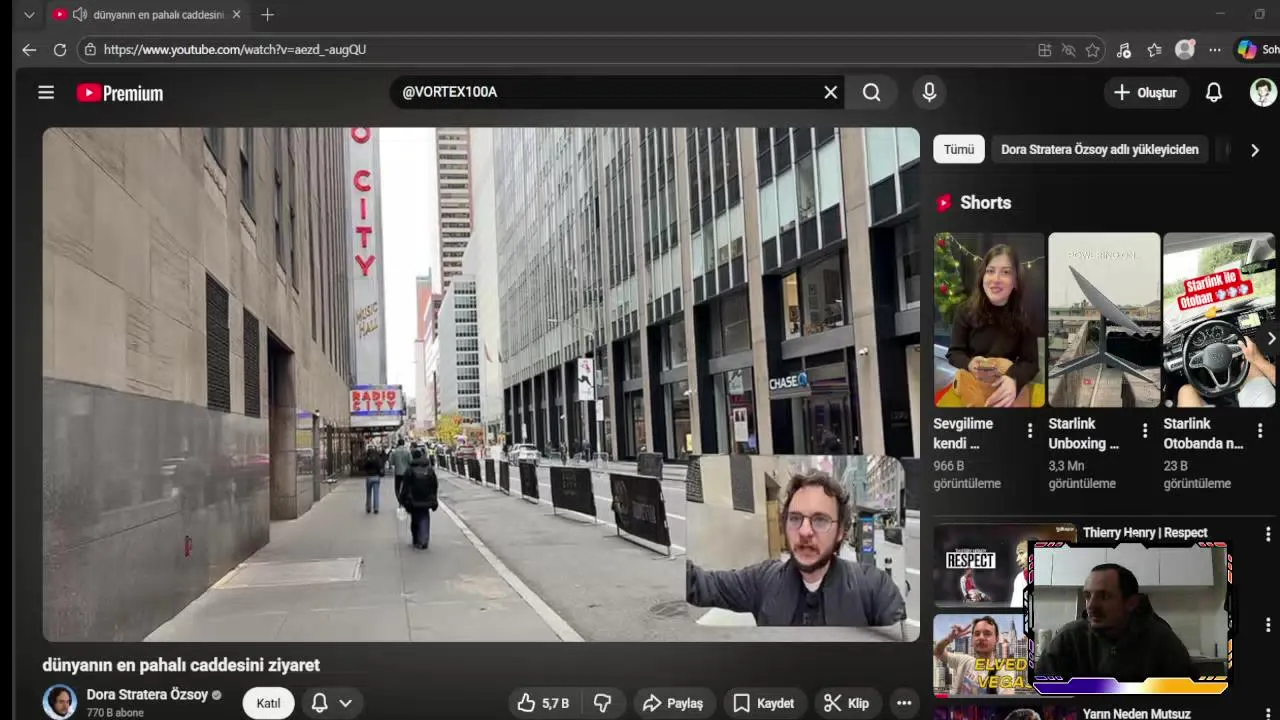The height and width of the screenshot is (720, 1280).
Task: Open the Starlink Otobanda short thumbnail
Action: pyautogui.click(x=1219, y=320)
